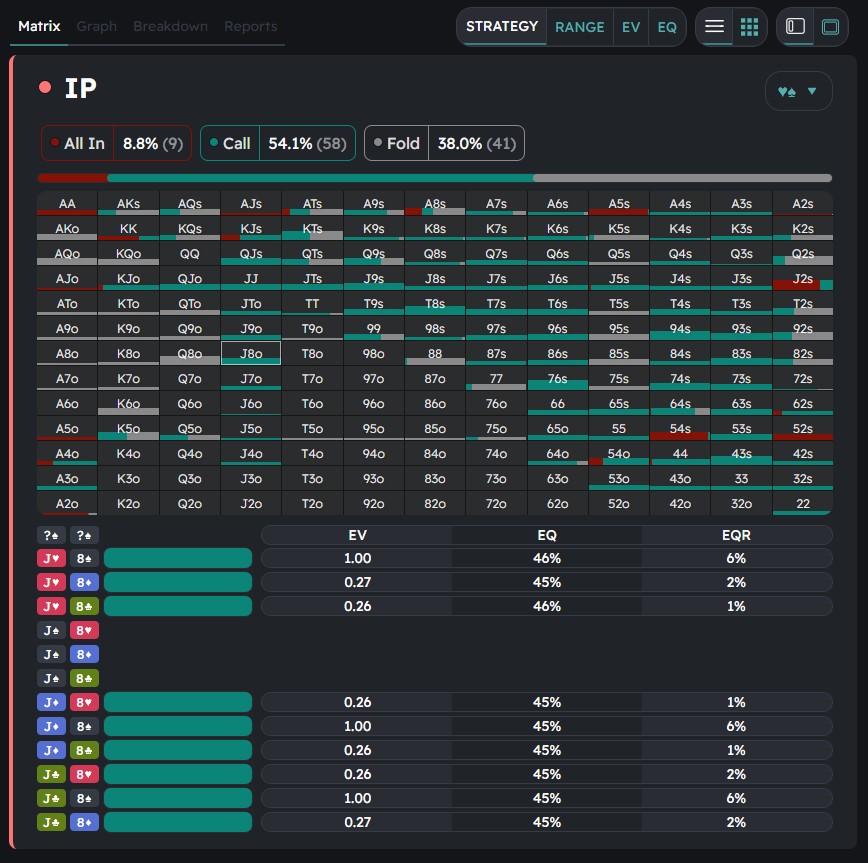Sort by the EQR column header
Screen dimensions: 868x863
pyautogui.click(x=736, y=535)
